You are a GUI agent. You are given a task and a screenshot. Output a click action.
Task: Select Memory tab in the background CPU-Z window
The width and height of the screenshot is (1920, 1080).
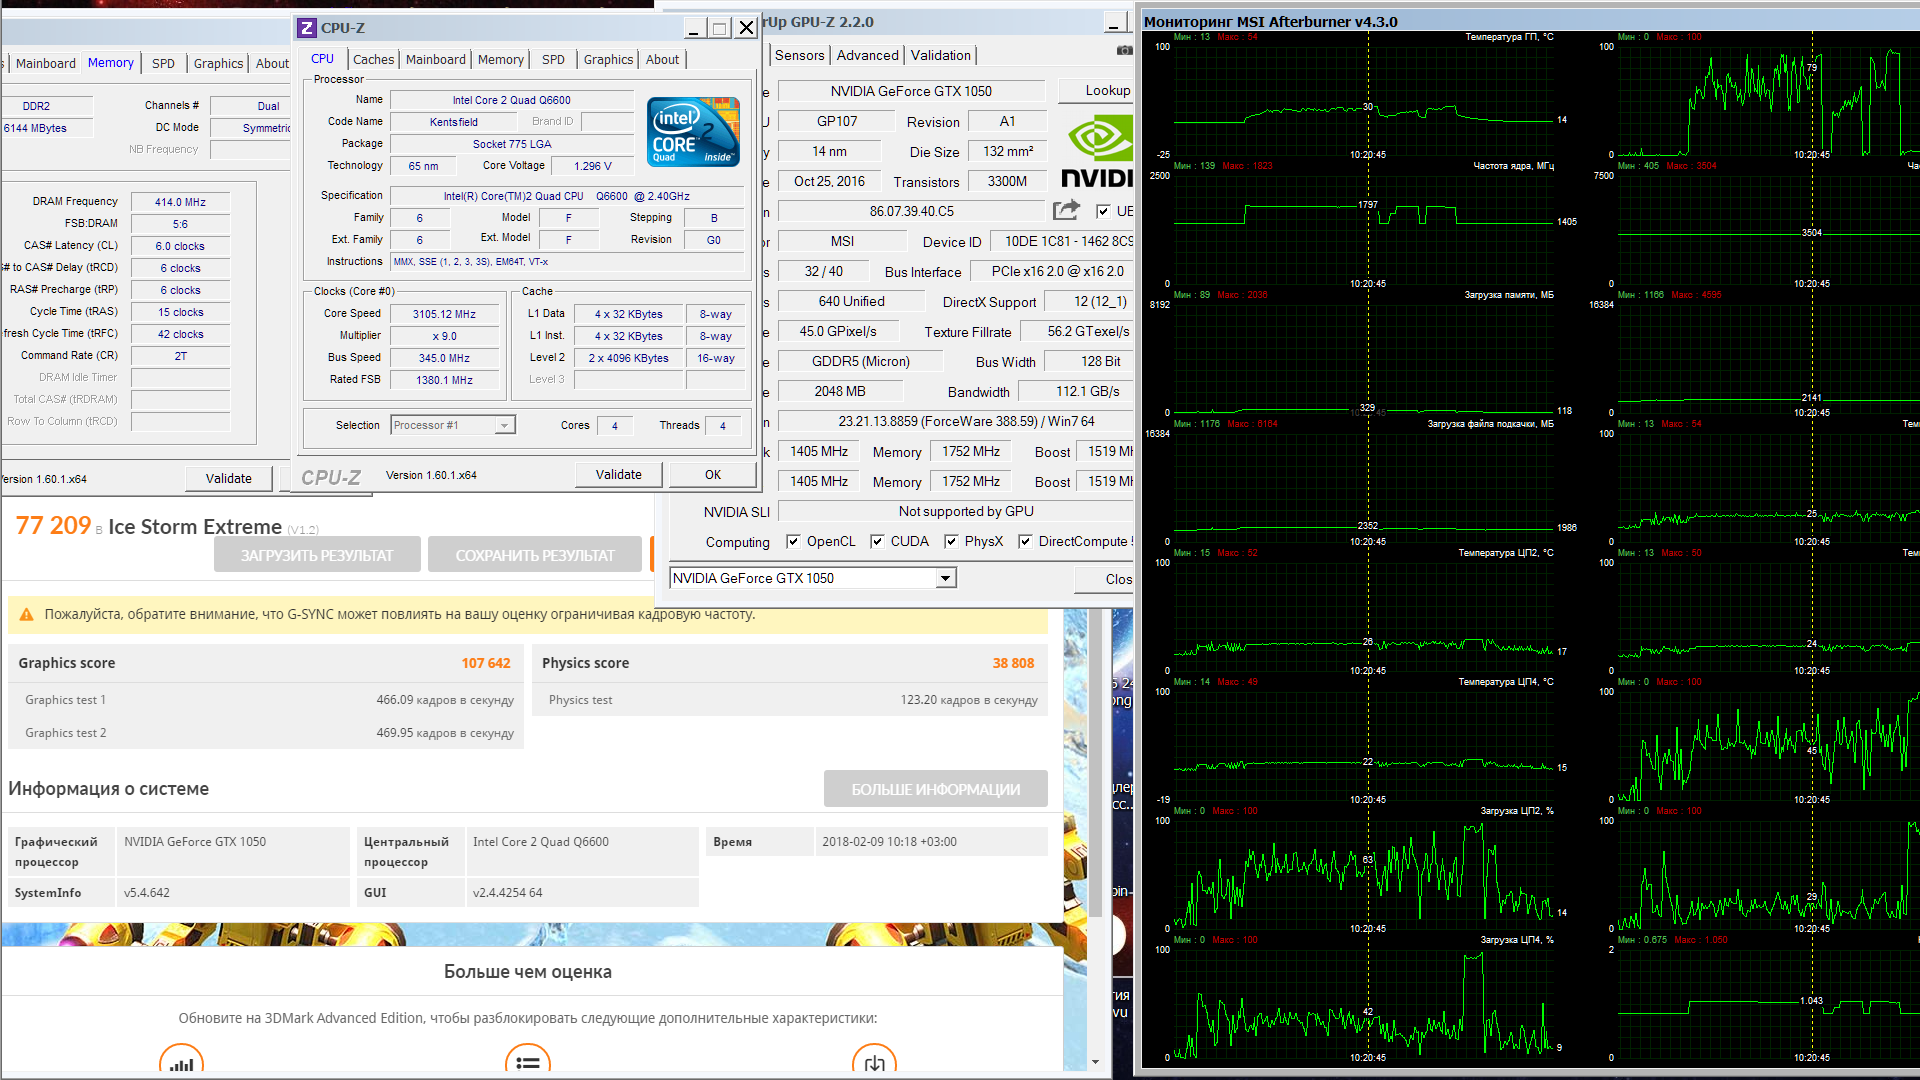pos(110,62)
